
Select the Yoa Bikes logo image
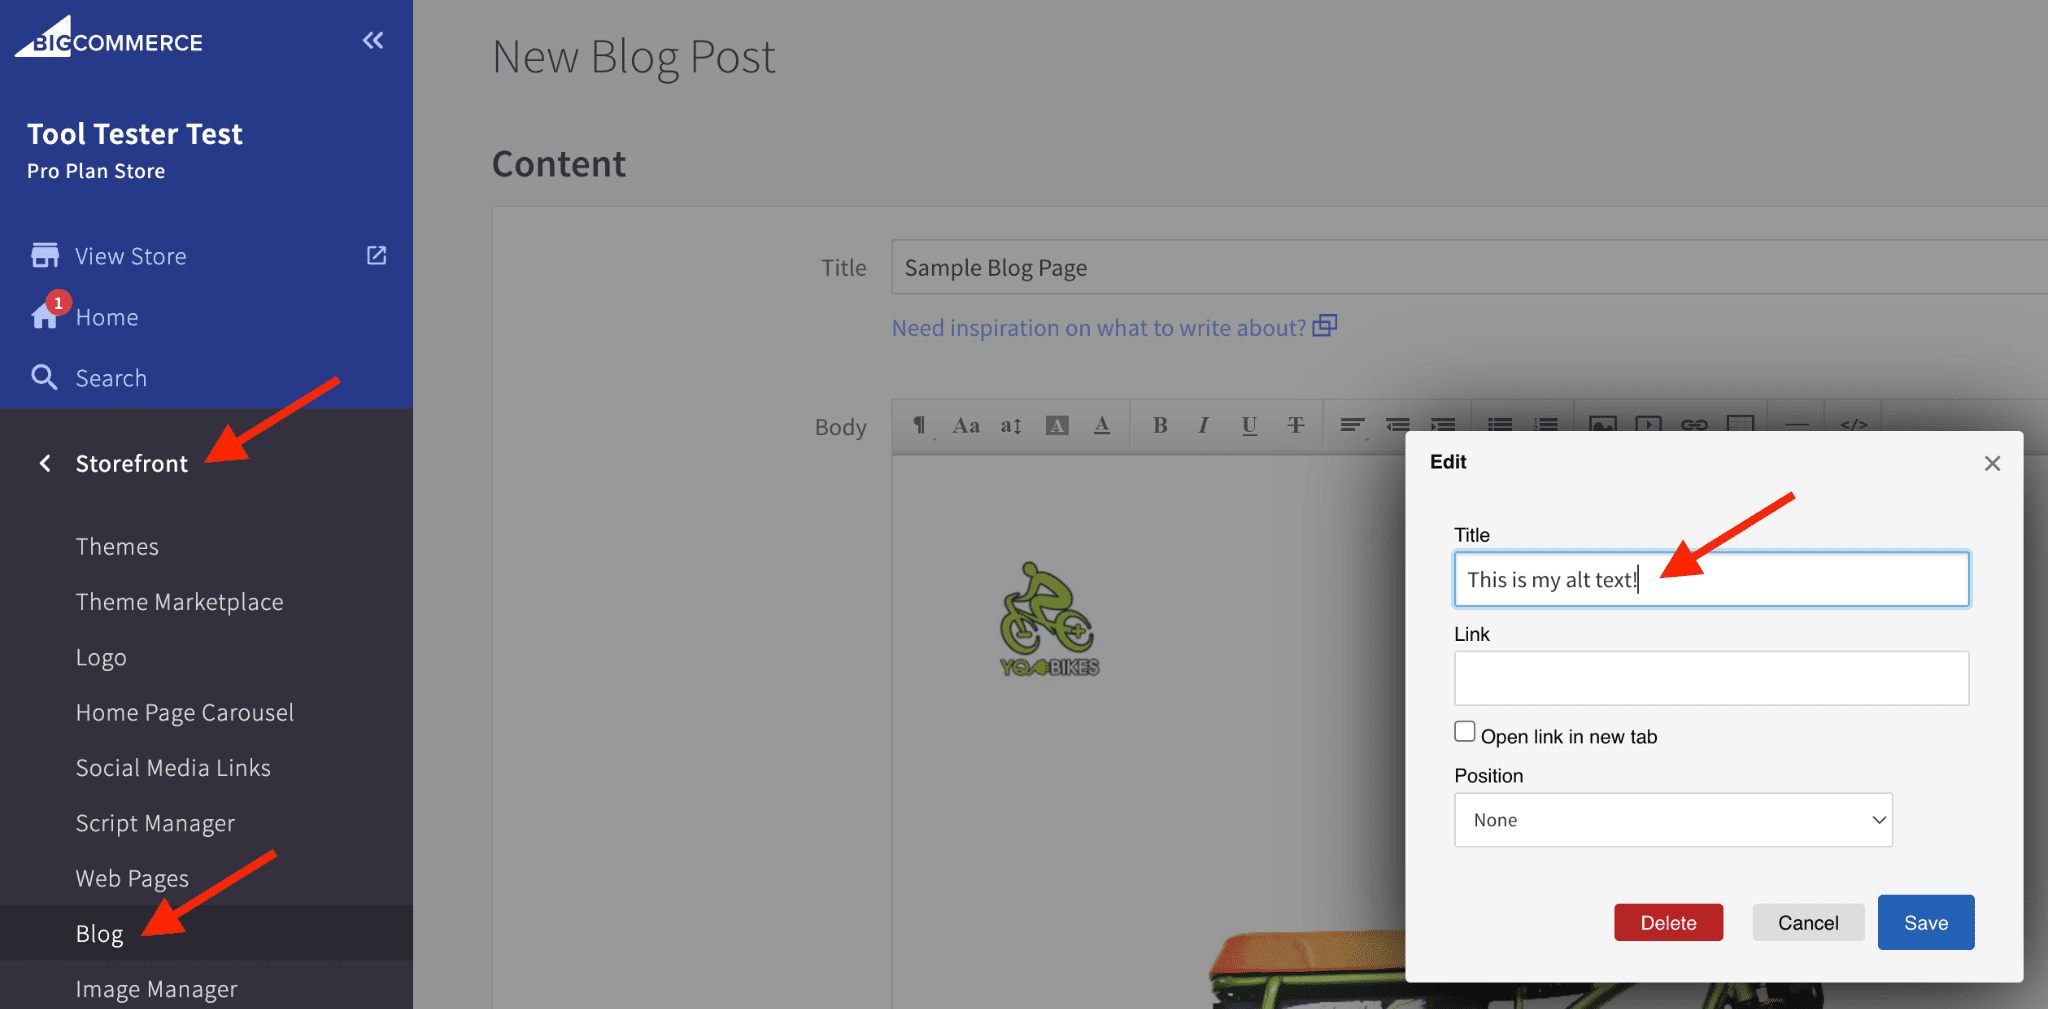click(x=1049, y=620)
